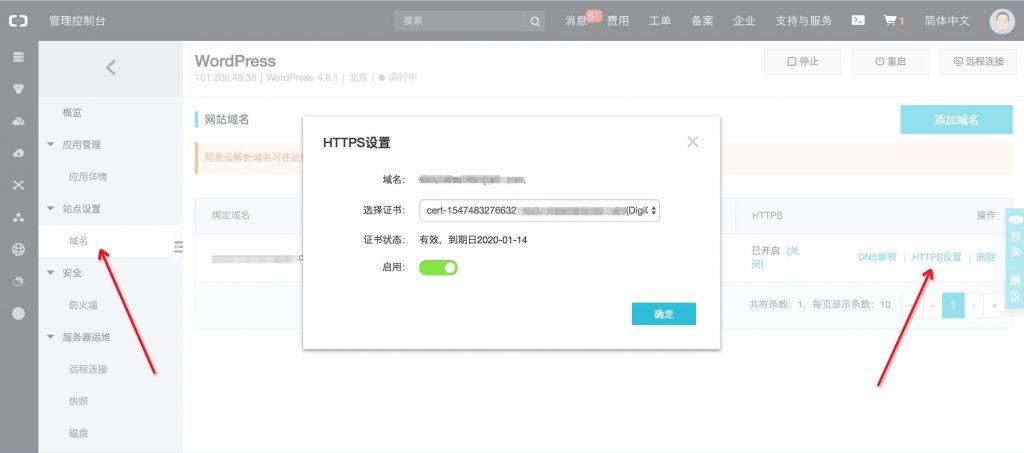
Task: Collapse the 安全 section
Action: 50,273
